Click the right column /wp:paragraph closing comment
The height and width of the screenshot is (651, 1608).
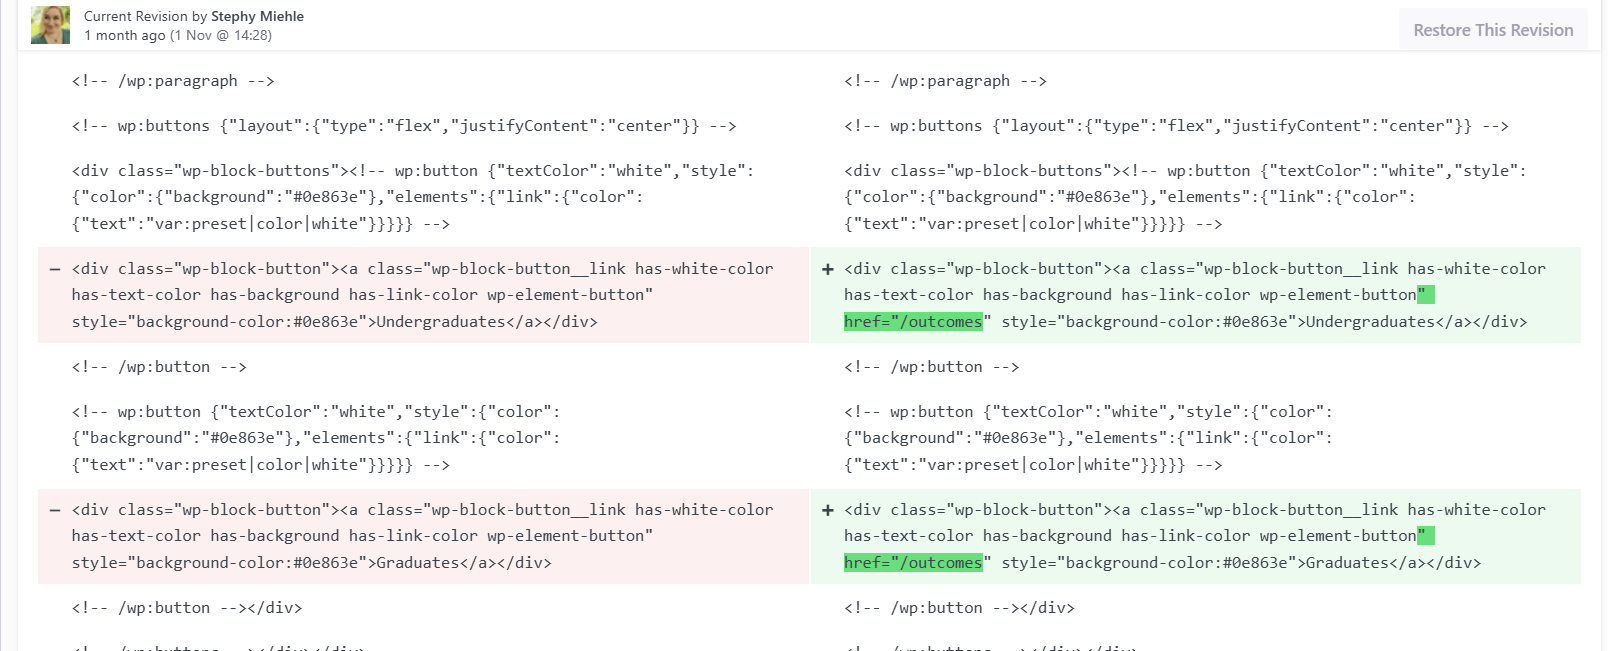945,81
